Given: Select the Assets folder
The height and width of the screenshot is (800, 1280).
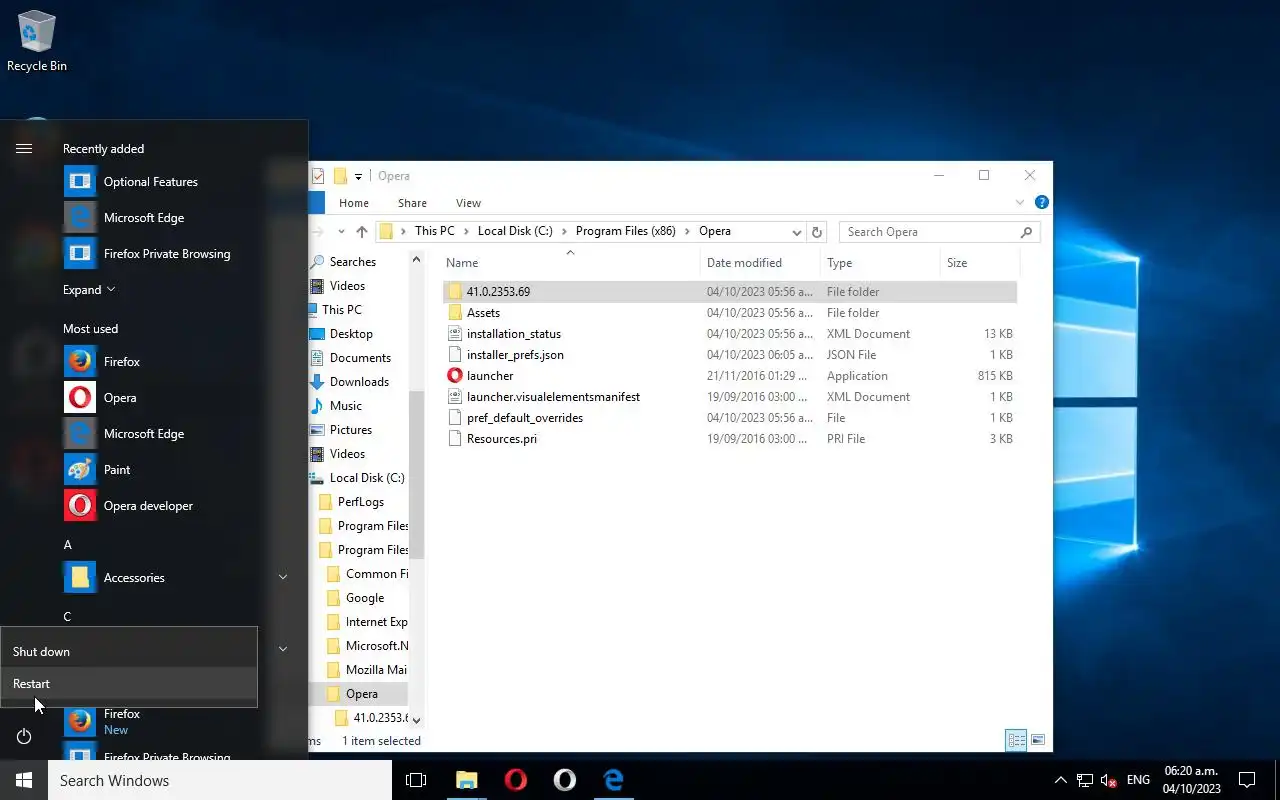Looking at the screenshot, I should point(729,313).
